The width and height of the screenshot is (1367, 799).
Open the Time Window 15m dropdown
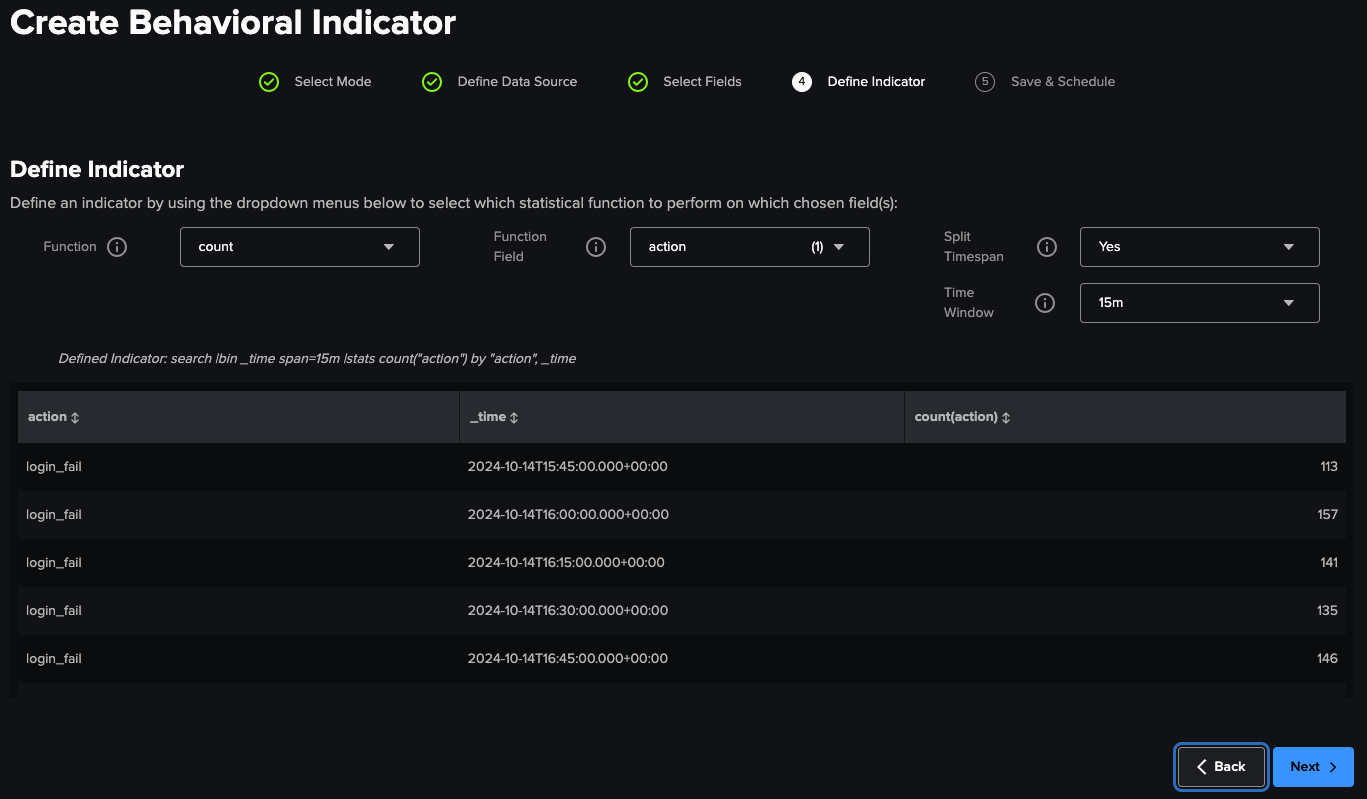coord(1199,303)
